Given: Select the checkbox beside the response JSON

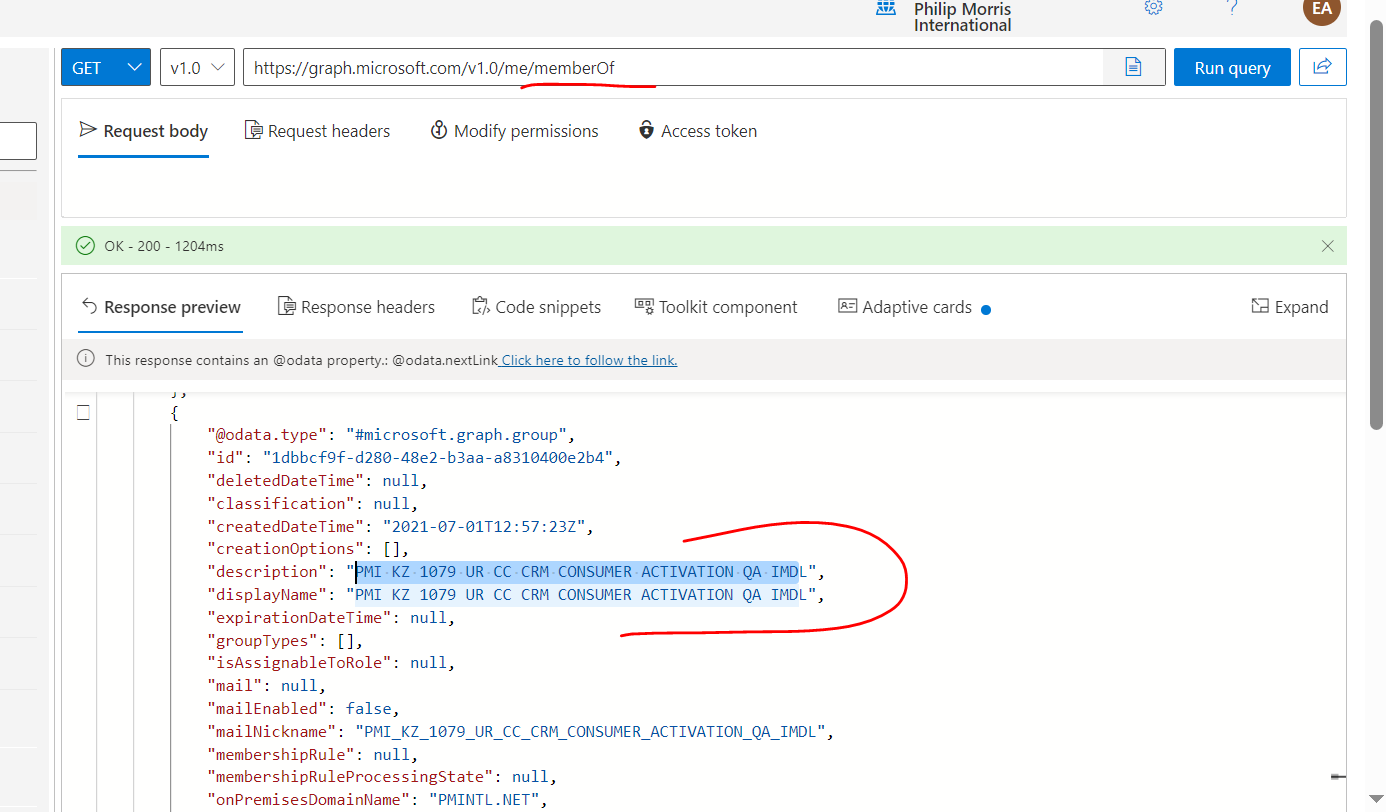Looking at the screenshot, I should (82, 411).
